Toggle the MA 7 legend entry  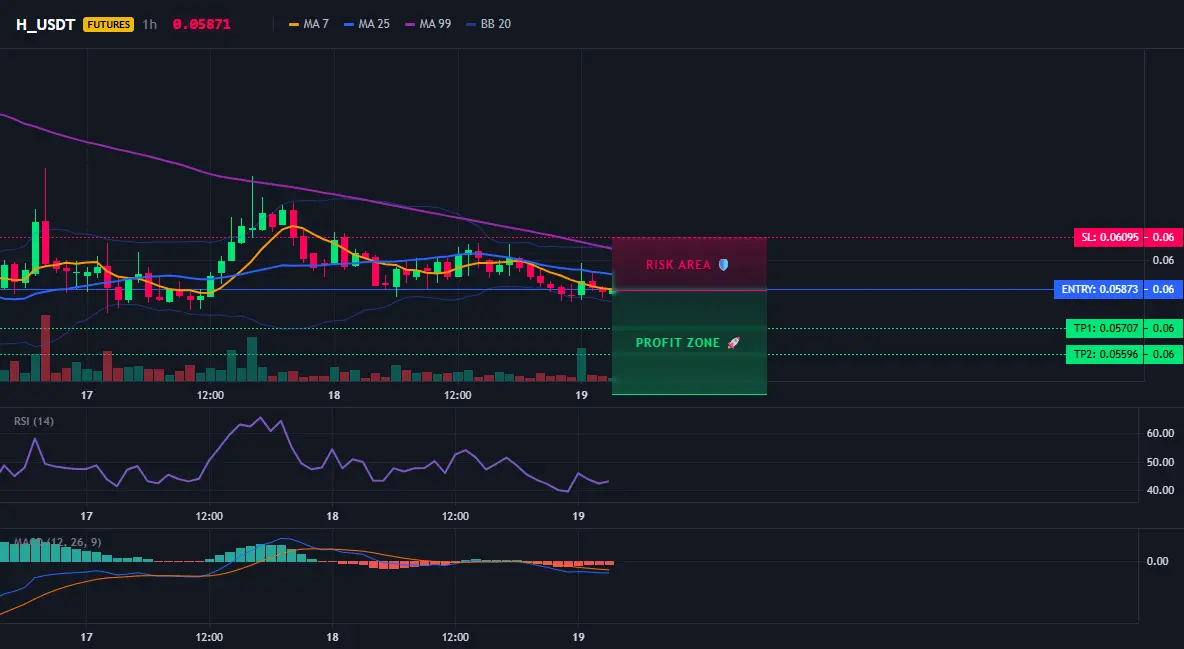pyautogui.click(x=309, y=24)
